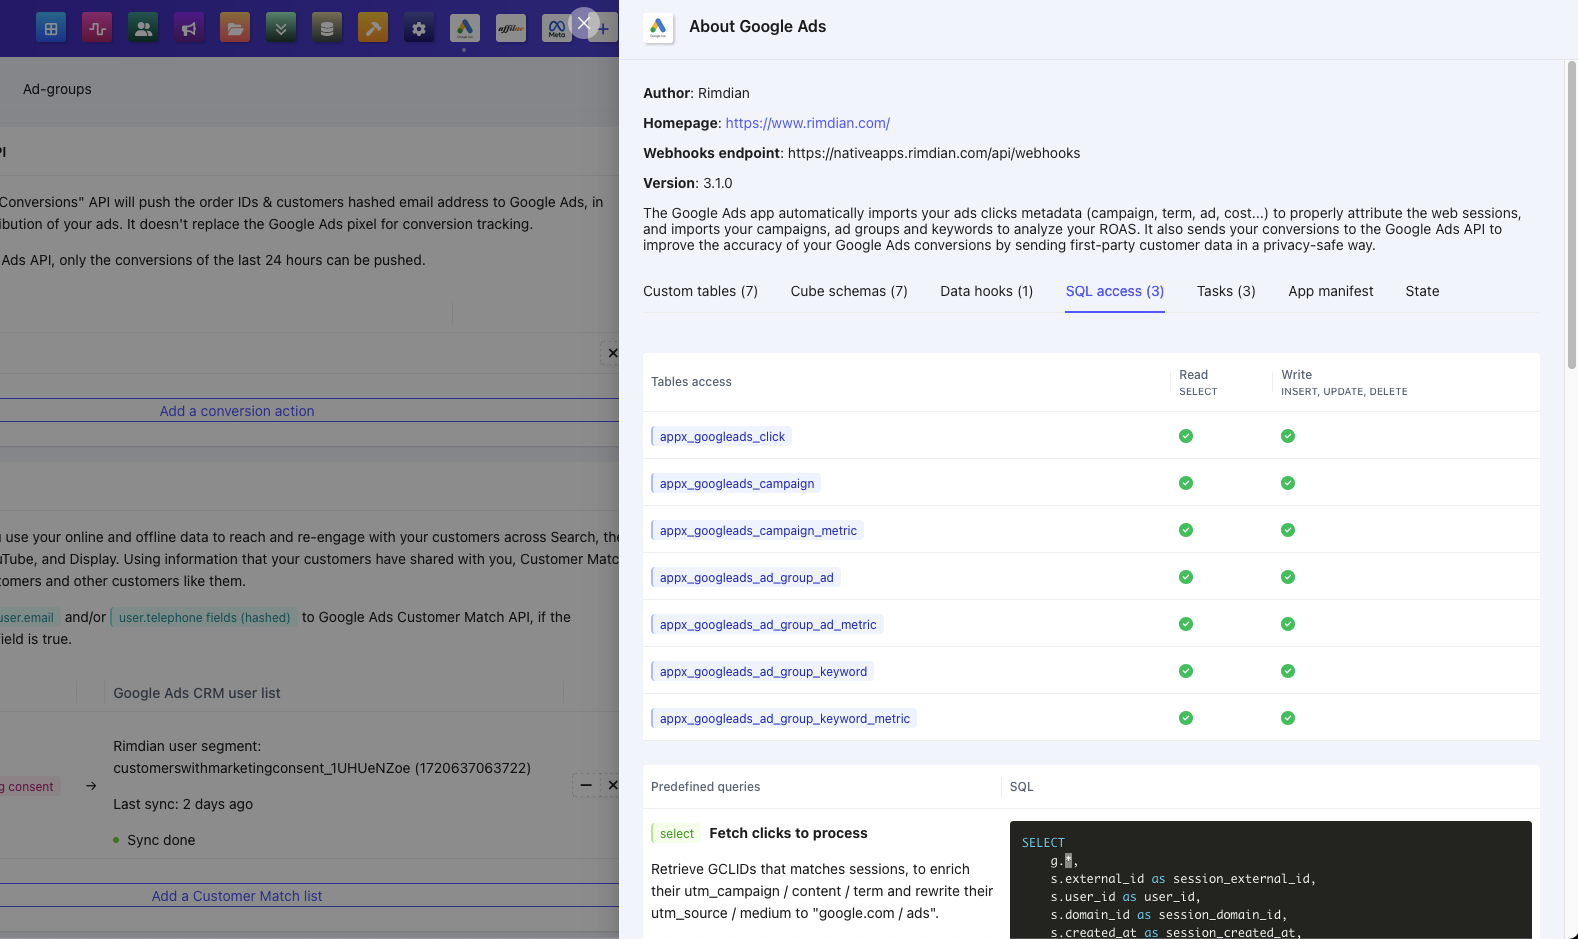
Task: Switch to the Tasks (3) tab
Action: 1226,291
